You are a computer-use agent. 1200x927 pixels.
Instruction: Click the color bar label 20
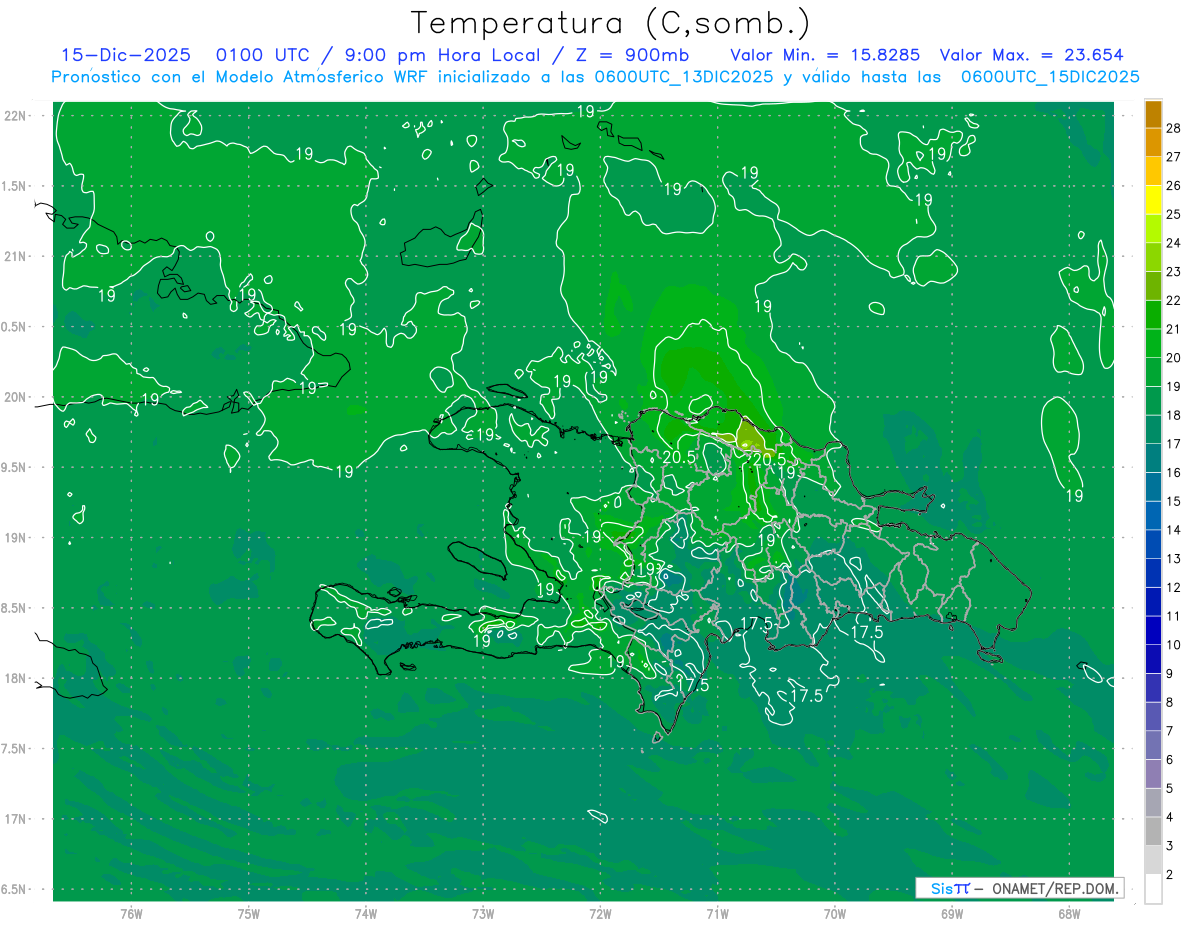tap(1174, 358)
